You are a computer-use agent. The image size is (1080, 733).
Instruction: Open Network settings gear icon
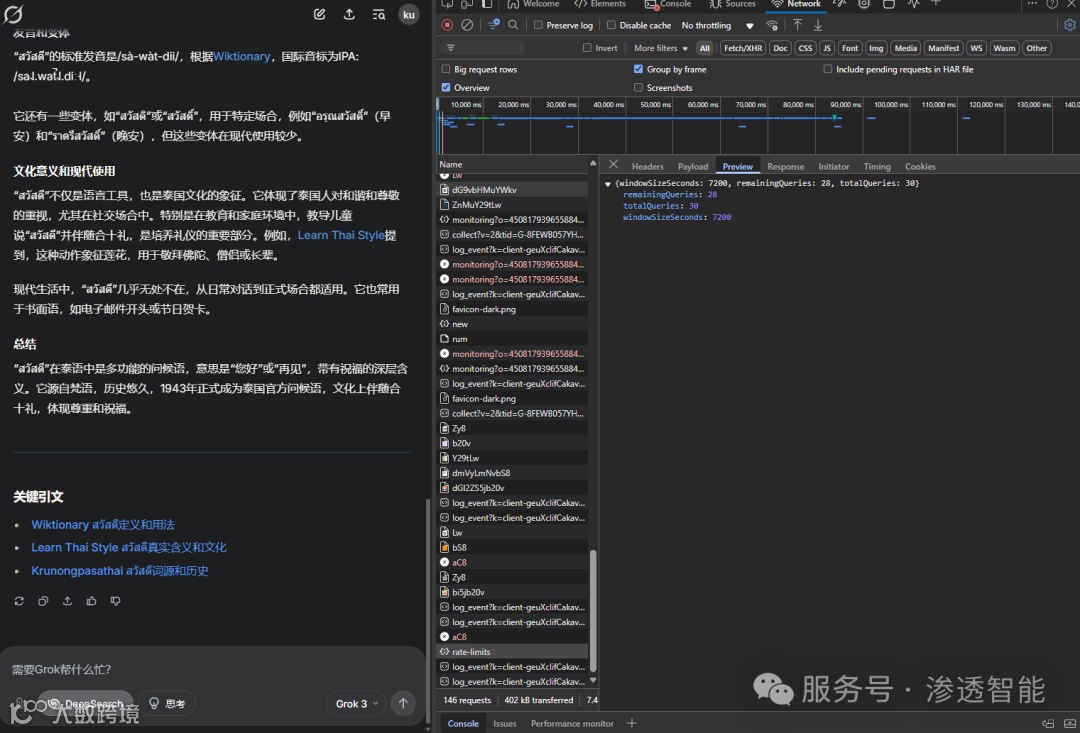[x=1069, y=25]
